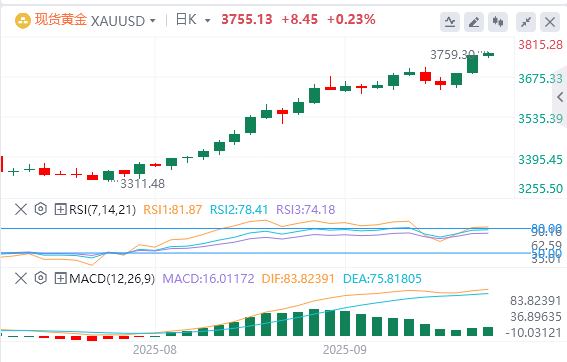
Task: Open the XAUUSD symbol dropdown arrow
Action: 153,21
